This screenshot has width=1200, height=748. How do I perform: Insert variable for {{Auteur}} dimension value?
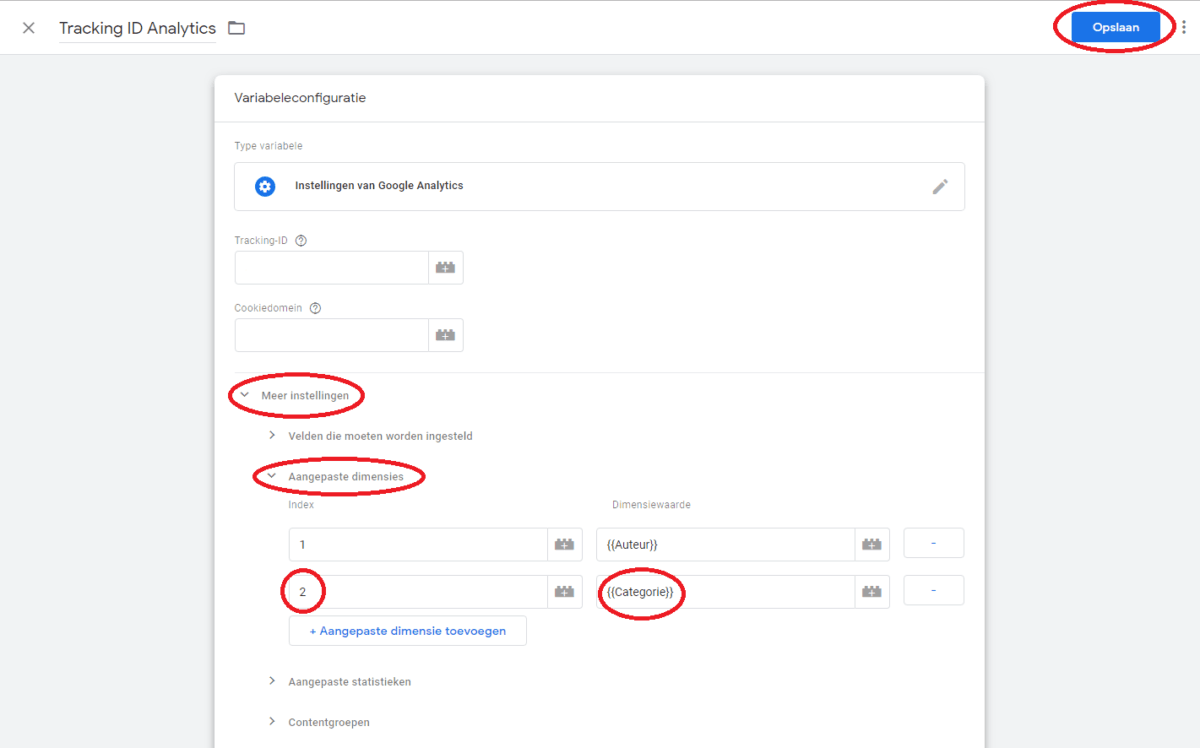pos(872,544)
